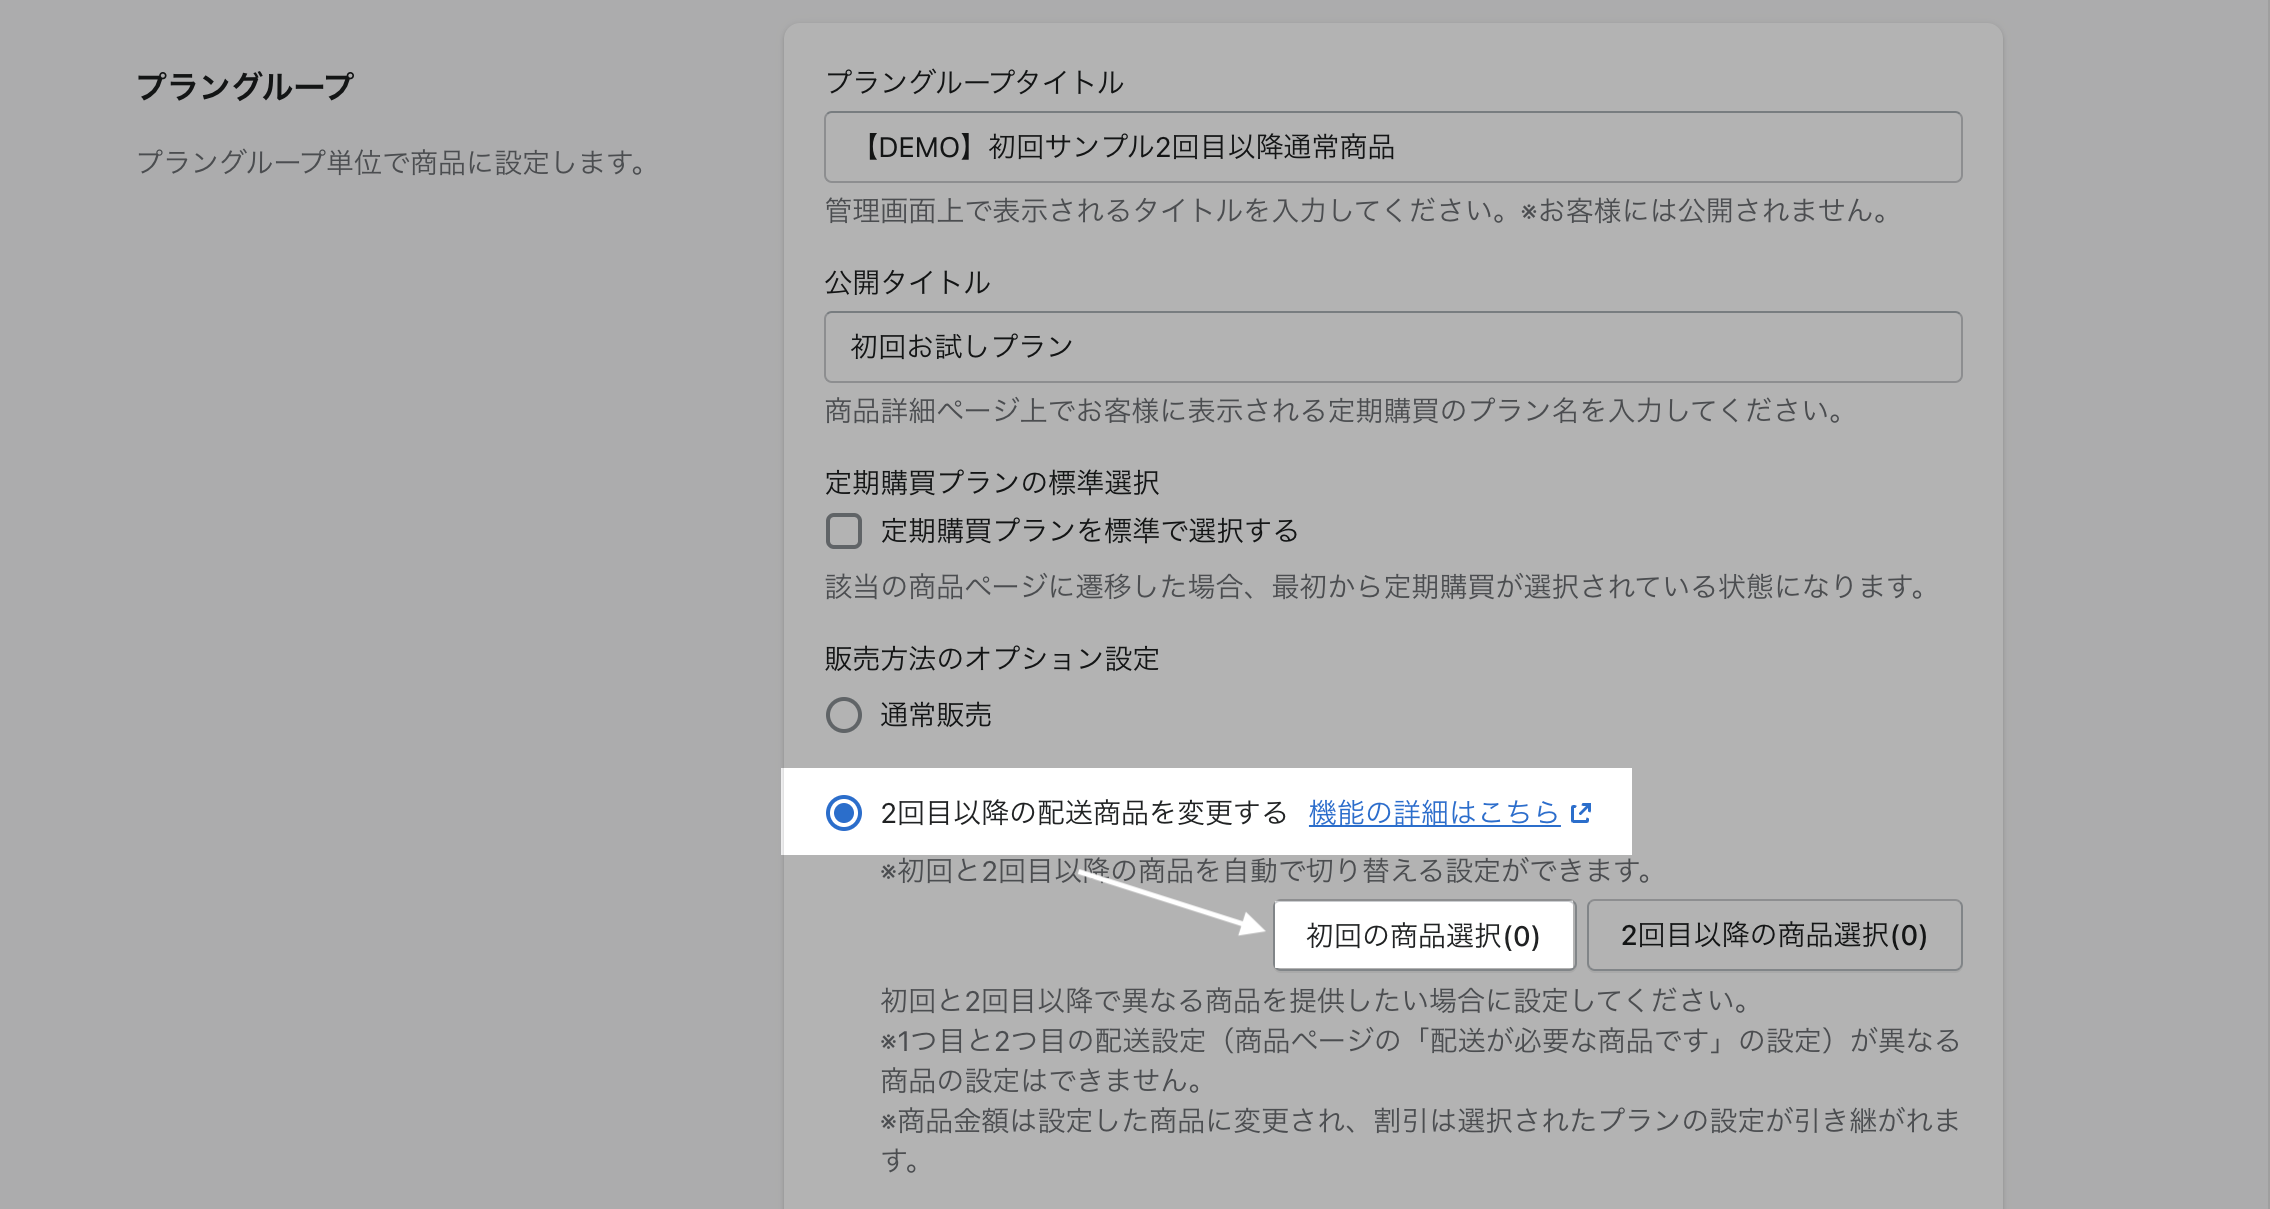Focus the プラングループタイトル input field
Image resolution: width=2270 pixels, height=1209 pixels.
[1392, 147]
